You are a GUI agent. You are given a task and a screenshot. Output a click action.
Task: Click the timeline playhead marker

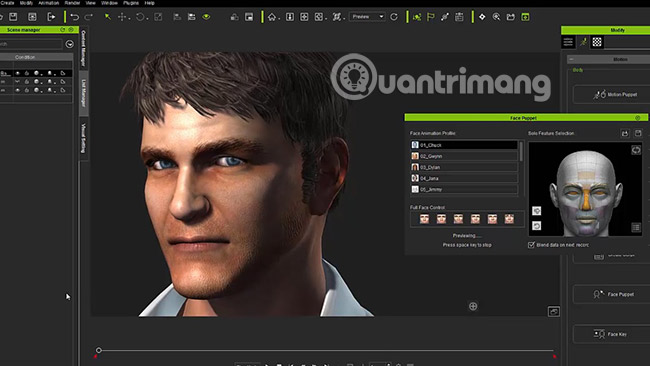pos(99,350)
